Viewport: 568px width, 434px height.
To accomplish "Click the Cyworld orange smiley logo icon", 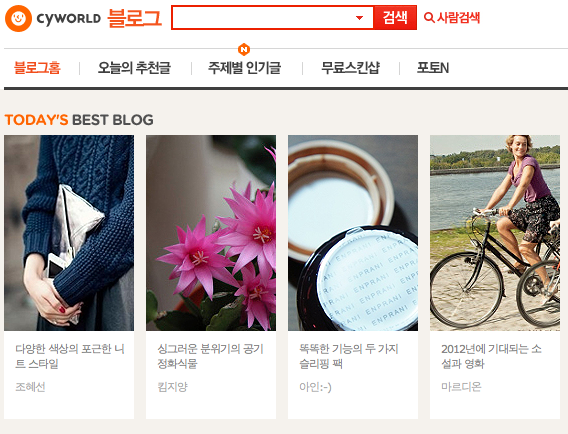I will (18, 18).
